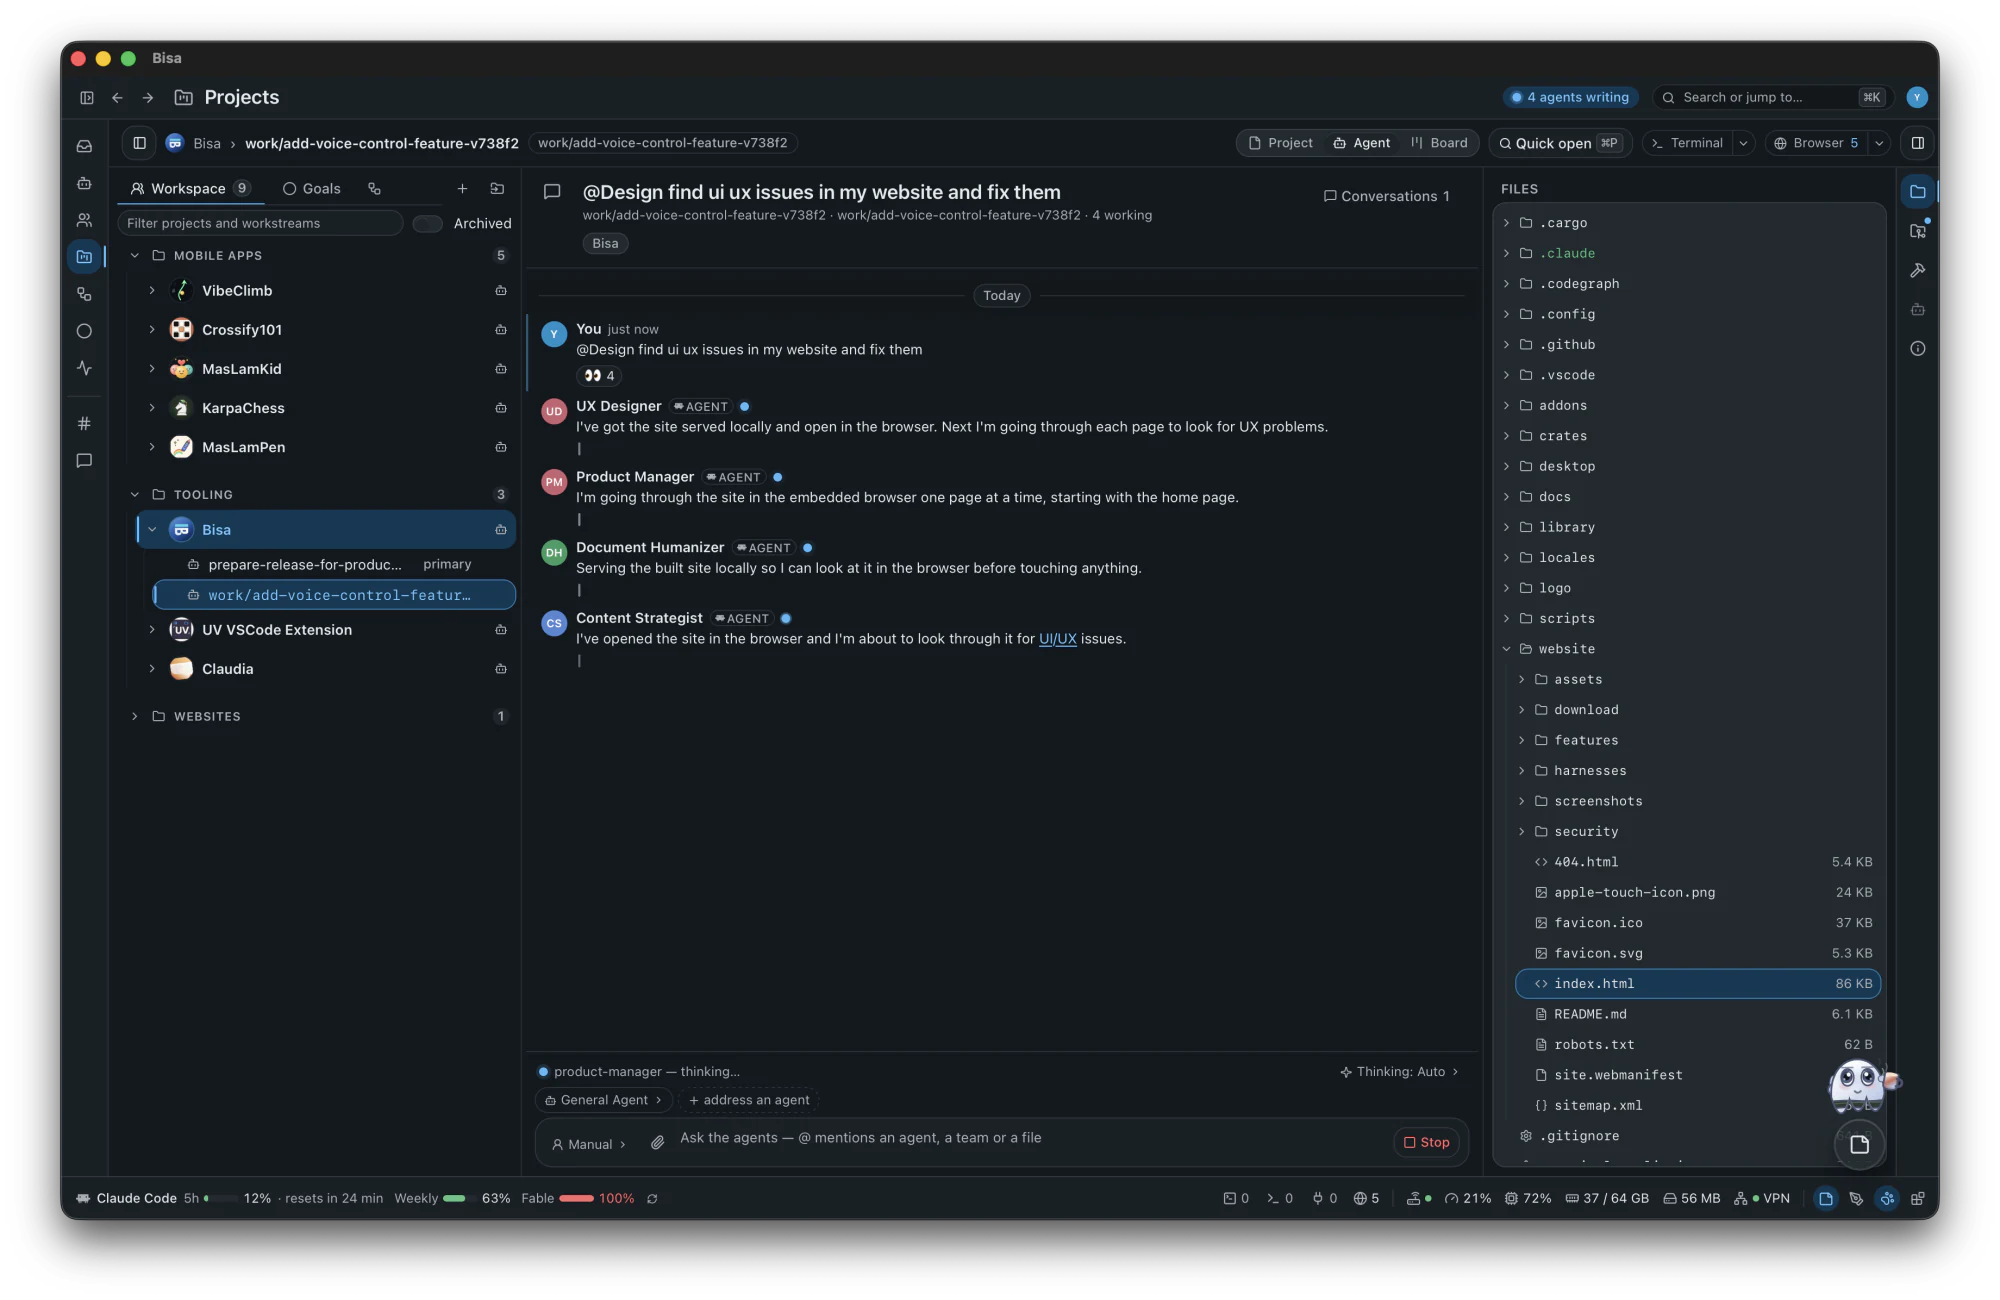Expand the Crossify101 project
This screenshot has width=2000, height=1300.
(x=152, y=329)
